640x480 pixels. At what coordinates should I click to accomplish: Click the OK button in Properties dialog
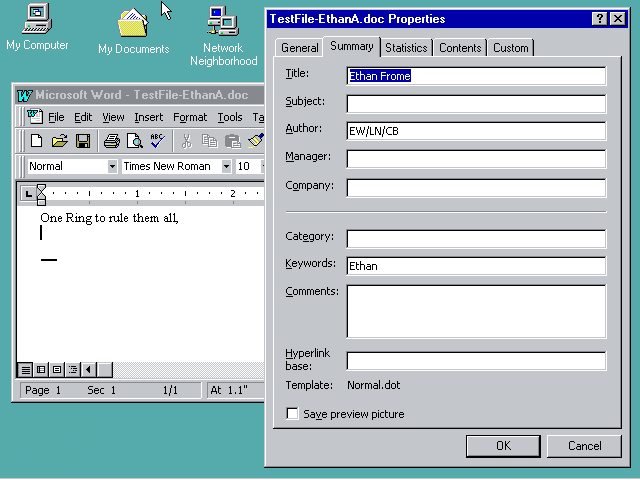503,446
